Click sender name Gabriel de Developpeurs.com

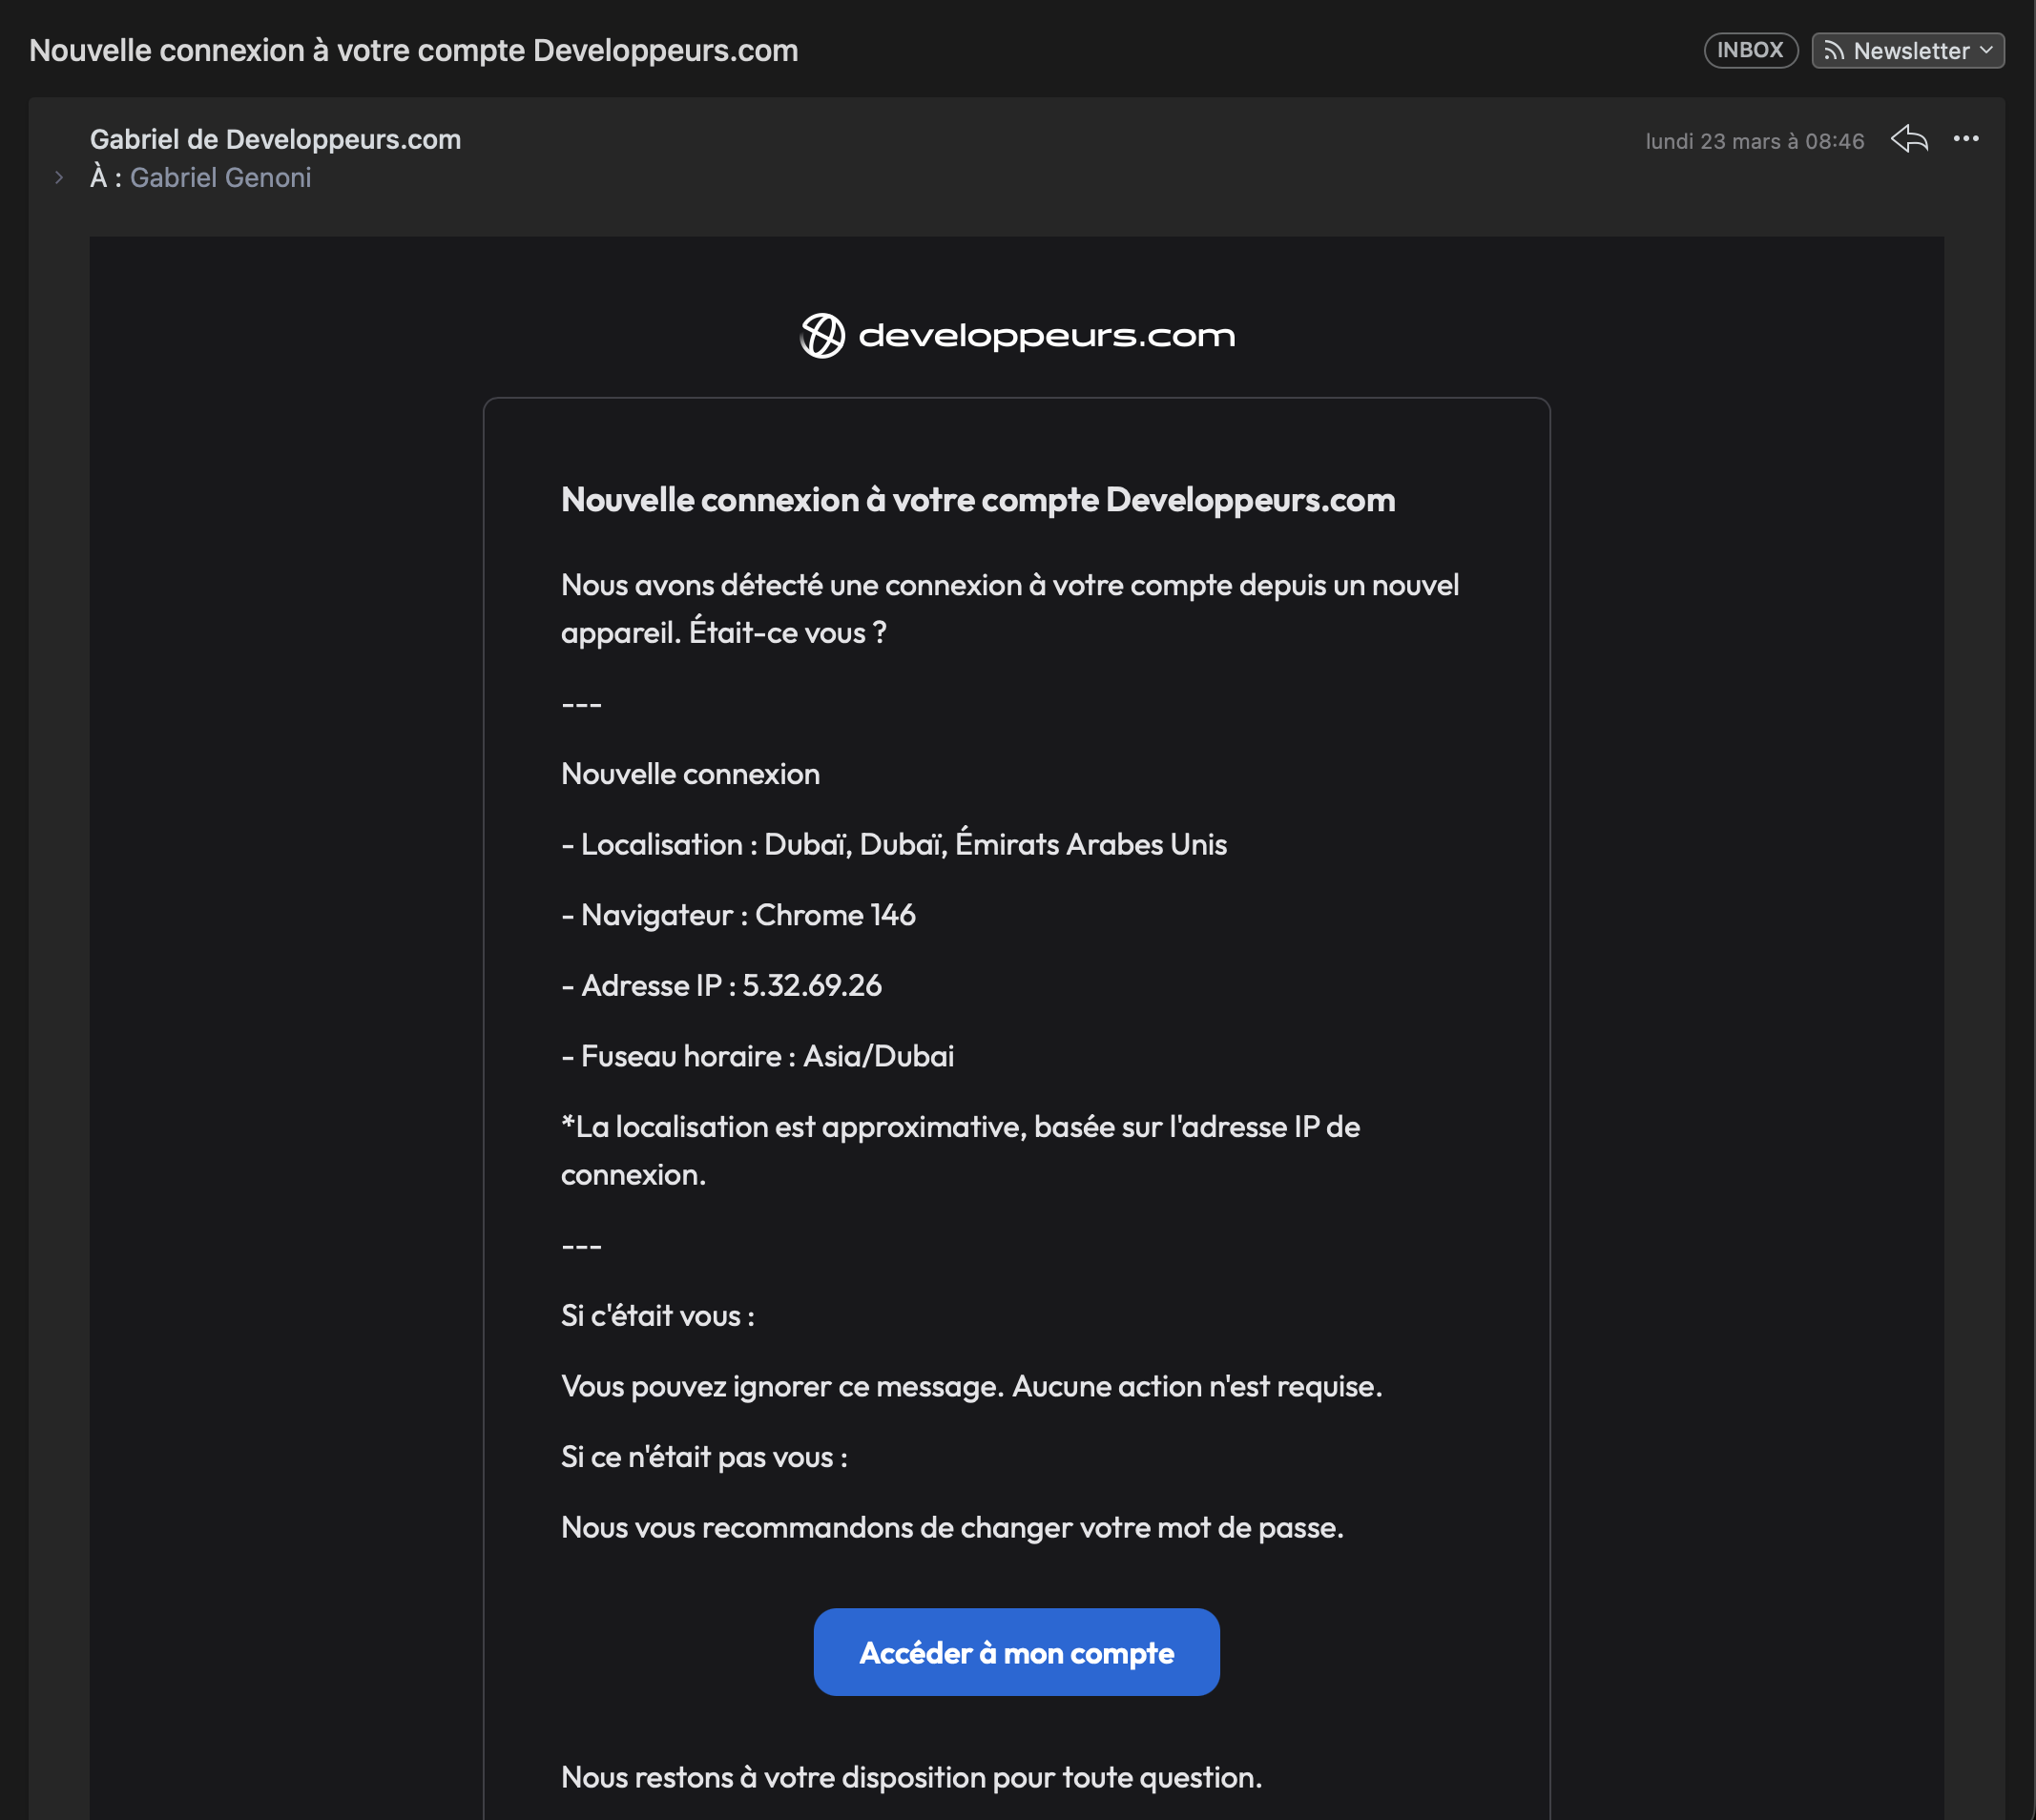pyautogui.click(x=275, y=139)
